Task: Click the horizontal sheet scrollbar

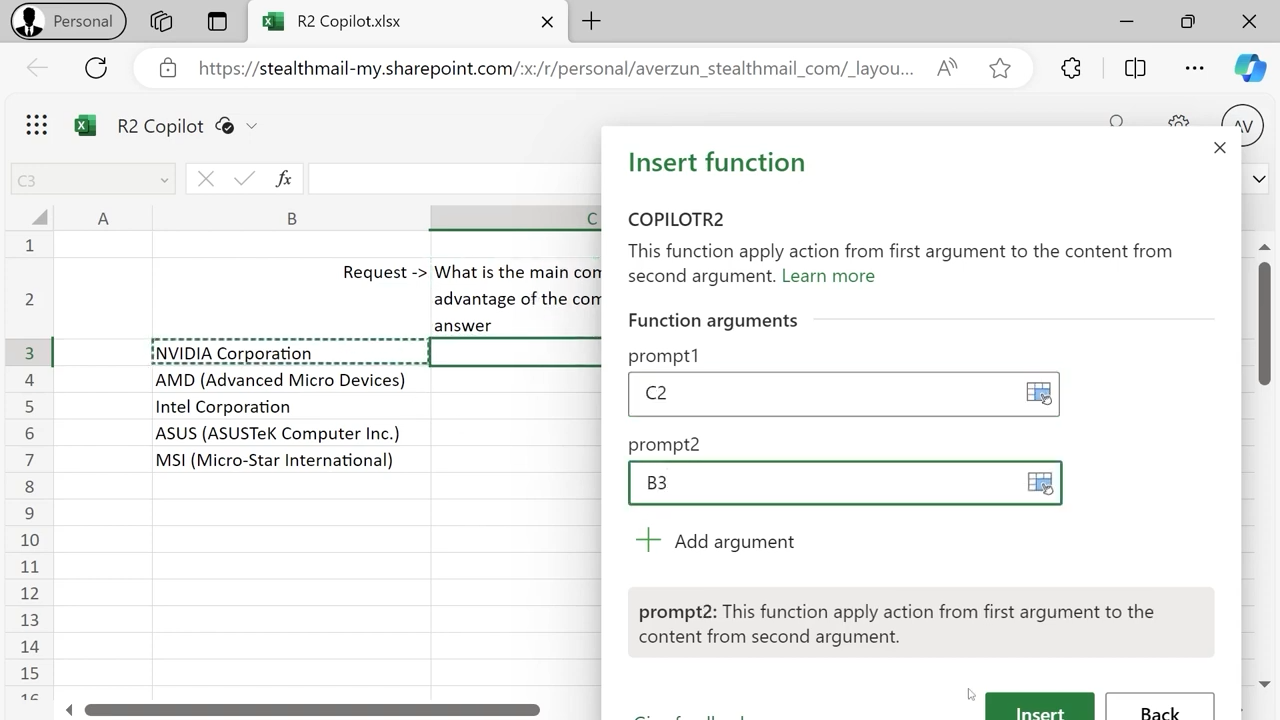Action: [x=312, y=710]
